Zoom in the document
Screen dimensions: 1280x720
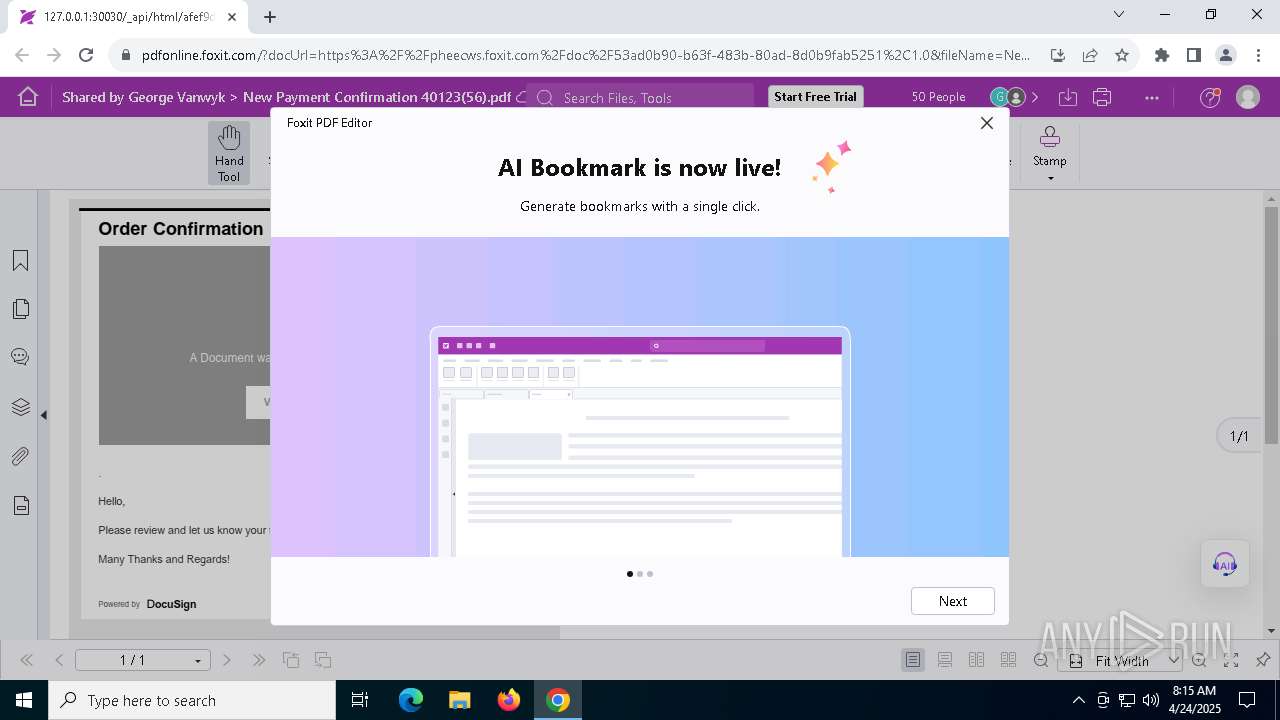[1199, 660]
